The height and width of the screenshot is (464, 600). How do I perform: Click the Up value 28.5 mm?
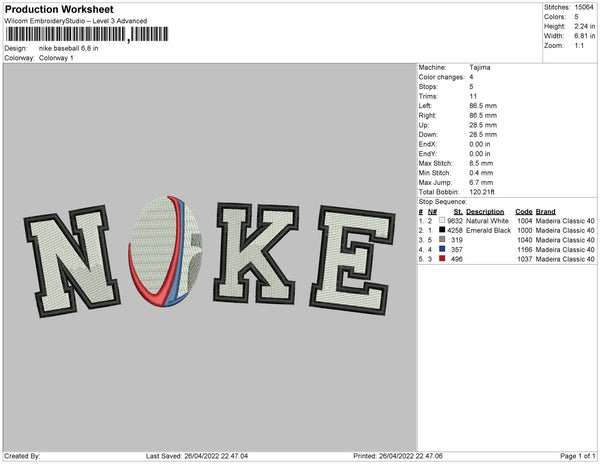483,125
